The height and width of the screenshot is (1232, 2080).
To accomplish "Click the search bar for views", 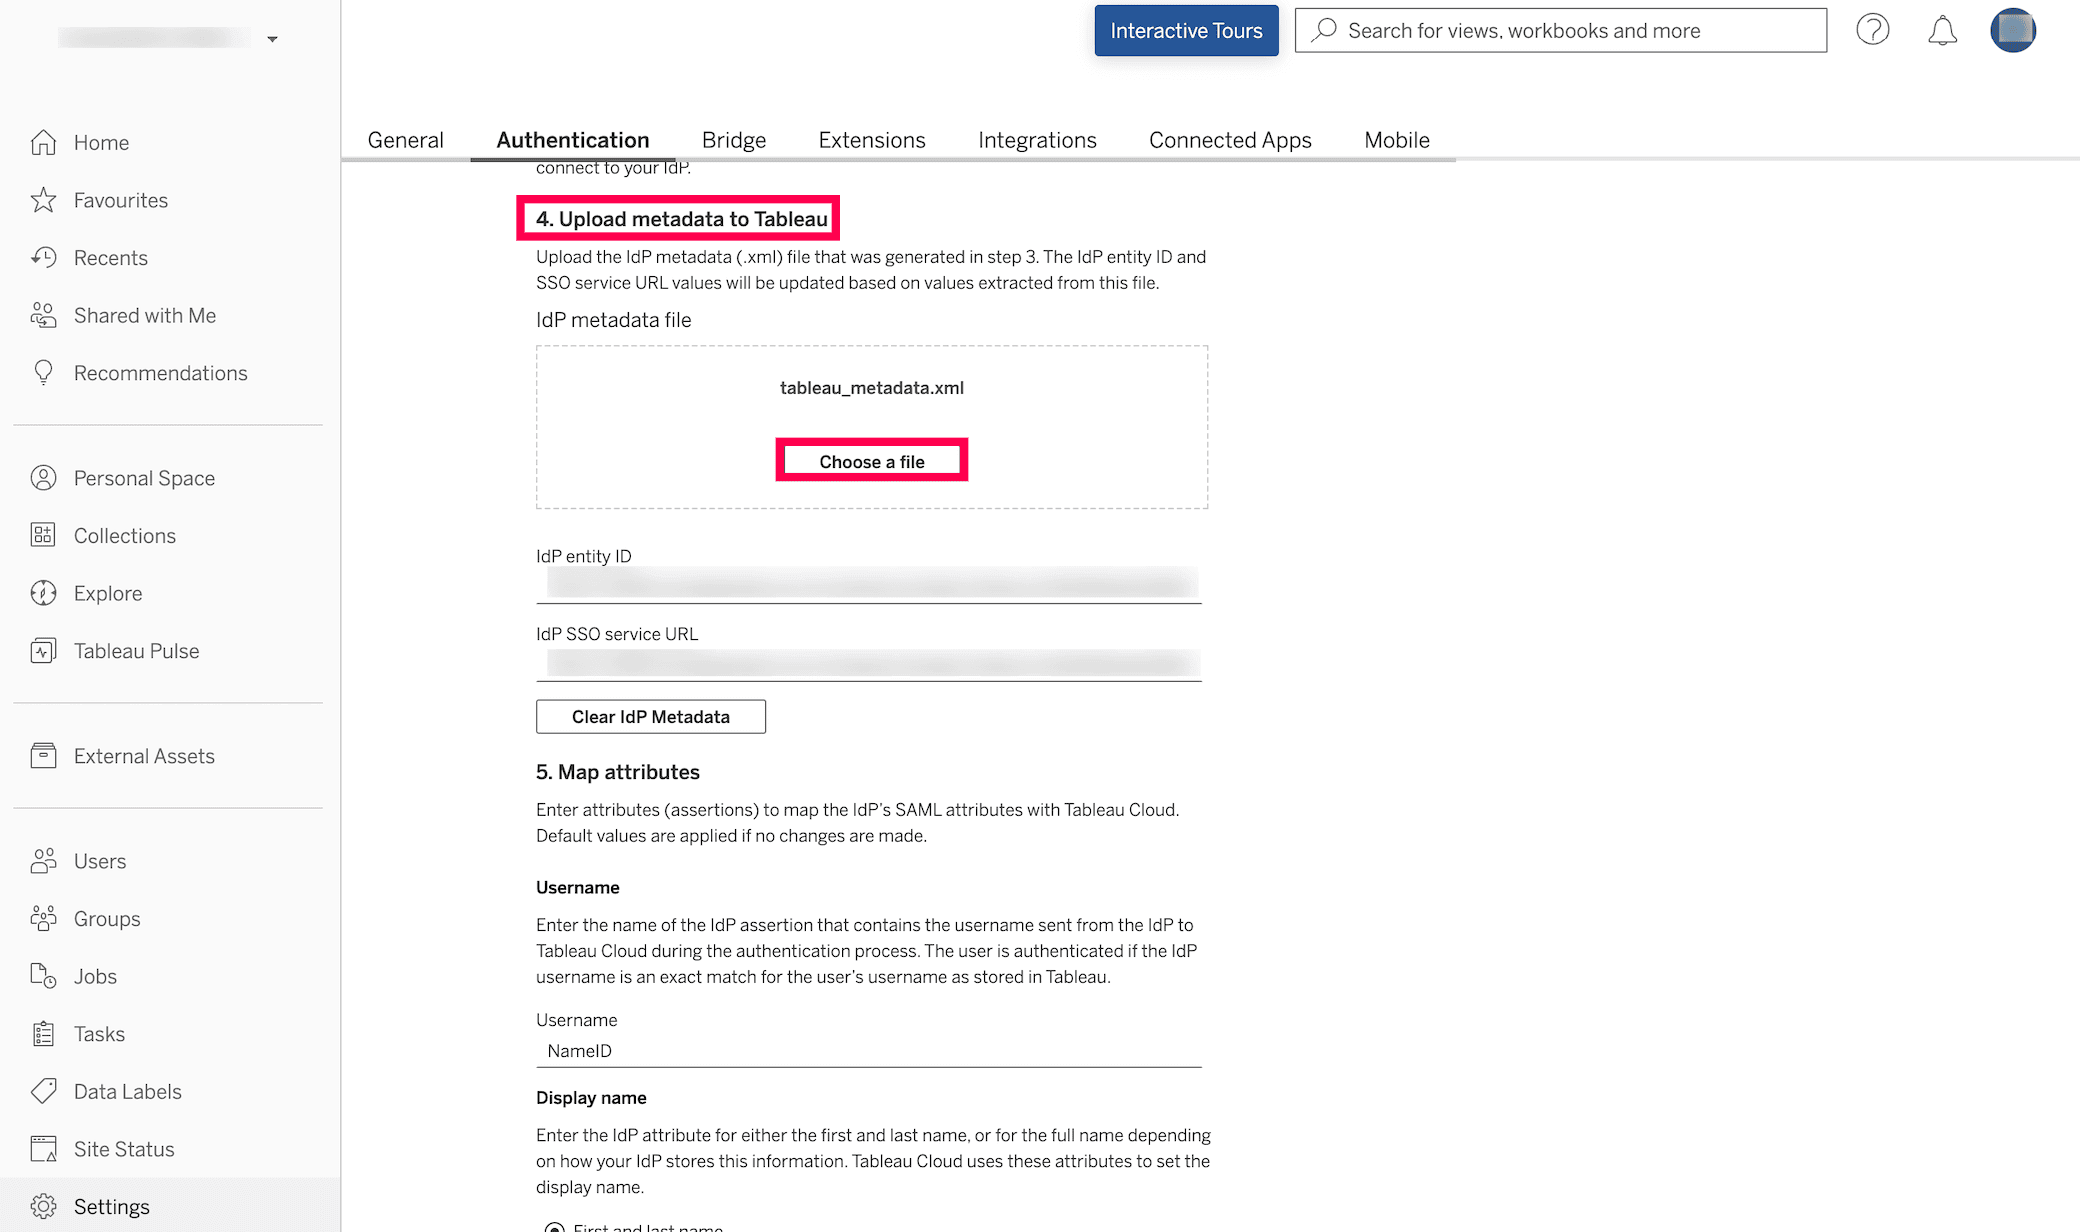I will tap(1560, 31).
